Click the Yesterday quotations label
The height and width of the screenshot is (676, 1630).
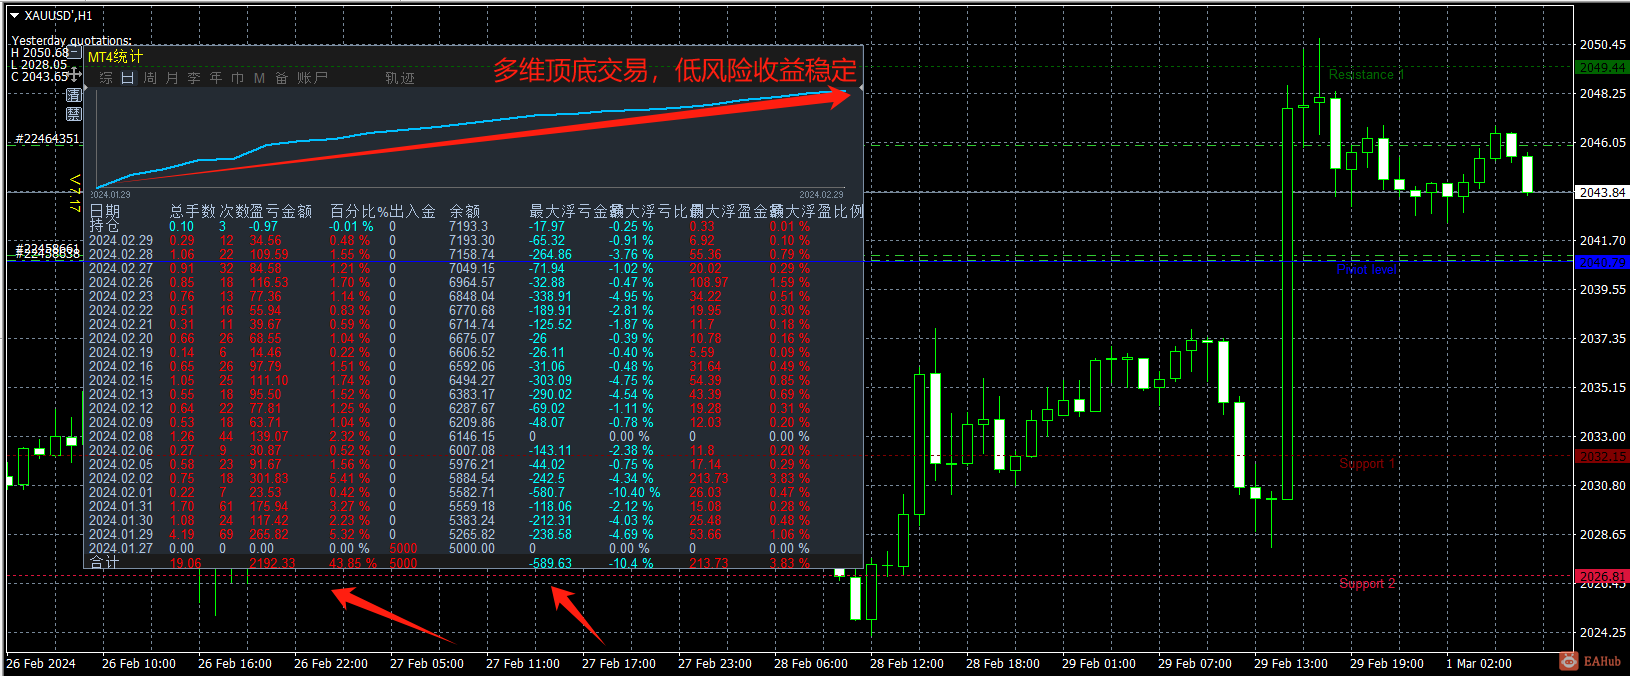[x=72, y=41]
